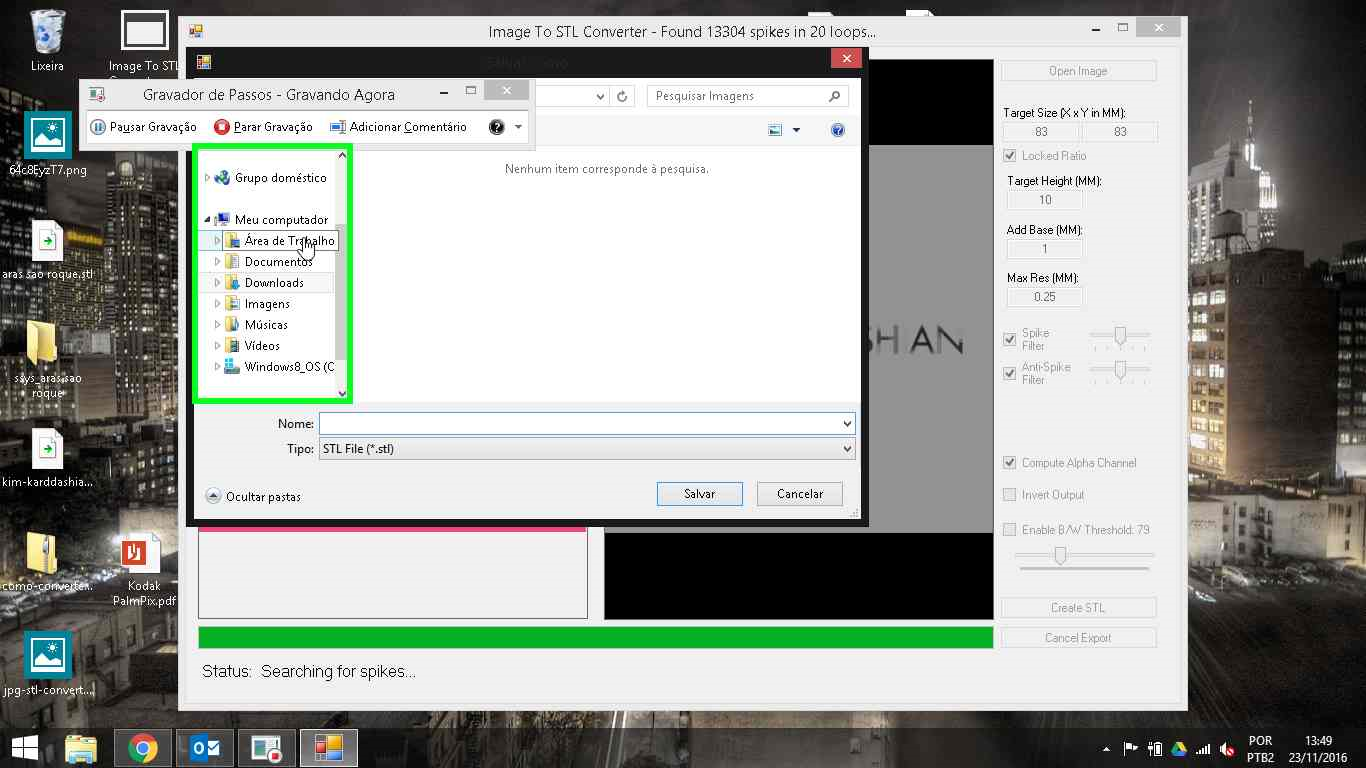This screenshot has height=768, width=1366.
Task: Click the folder tree scroll down arrow
Action: (342, 394)
